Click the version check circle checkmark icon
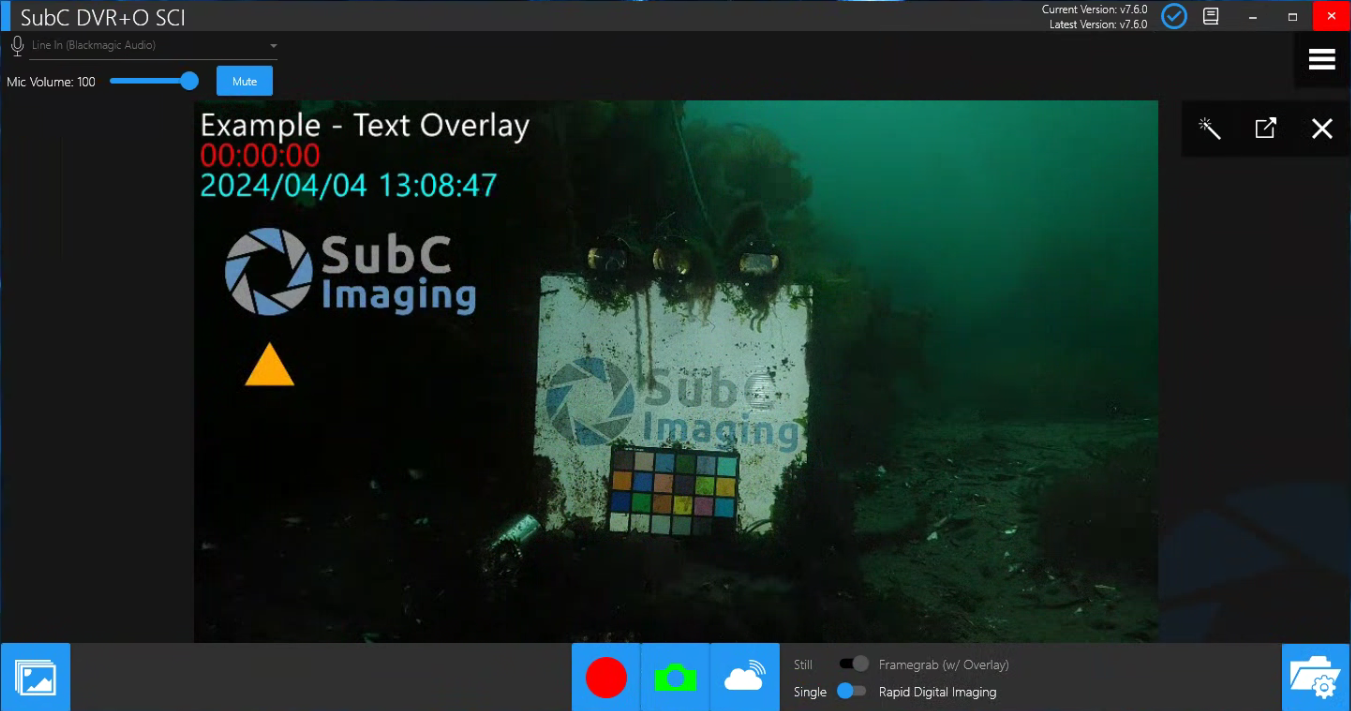1351x711 pixels. 1174,16
